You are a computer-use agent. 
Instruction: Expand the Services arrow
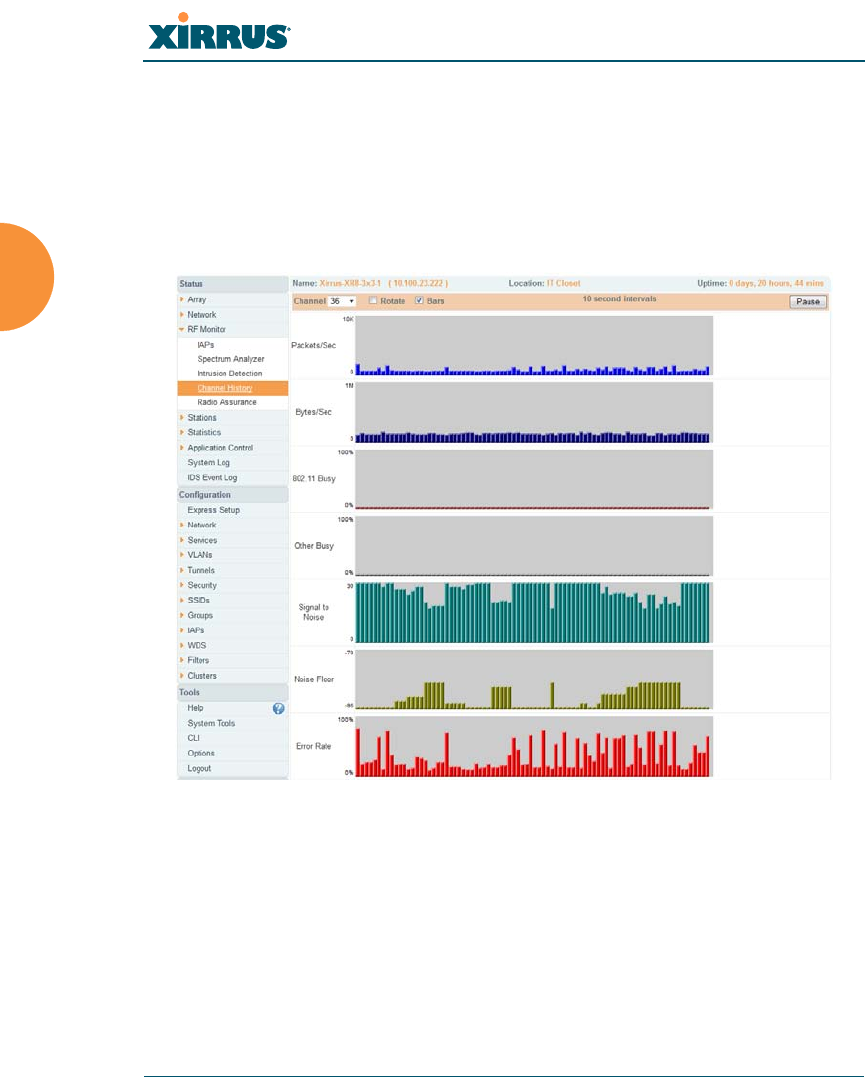click(x=182, y=540)
